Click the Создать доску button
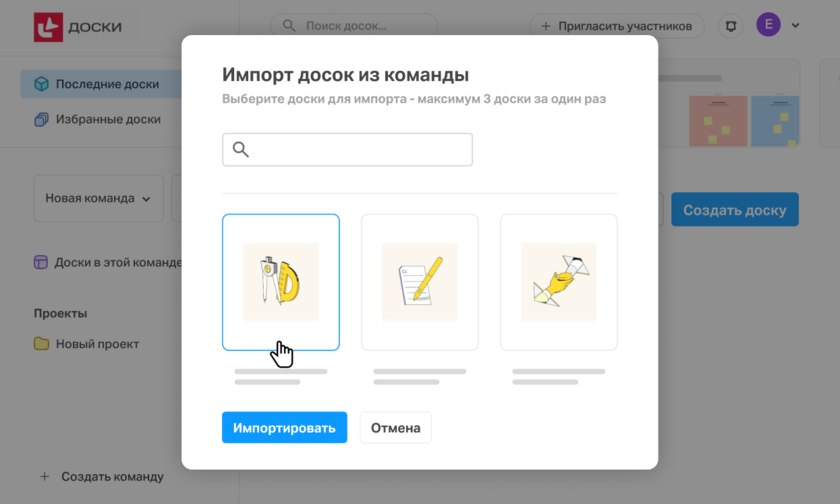This screenshot has width=840, height=504. (734, 210)
